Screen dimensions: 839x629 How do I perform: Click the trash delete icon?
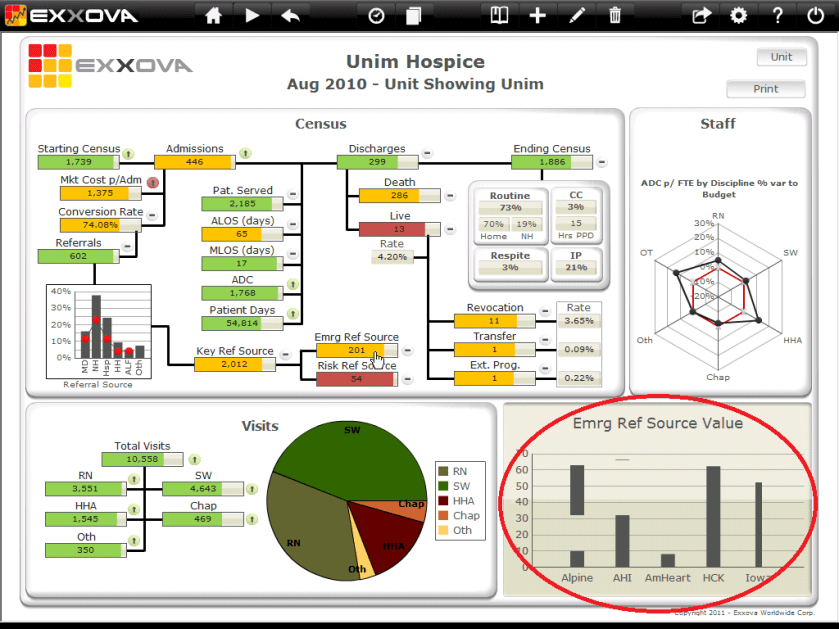[615, 15]
